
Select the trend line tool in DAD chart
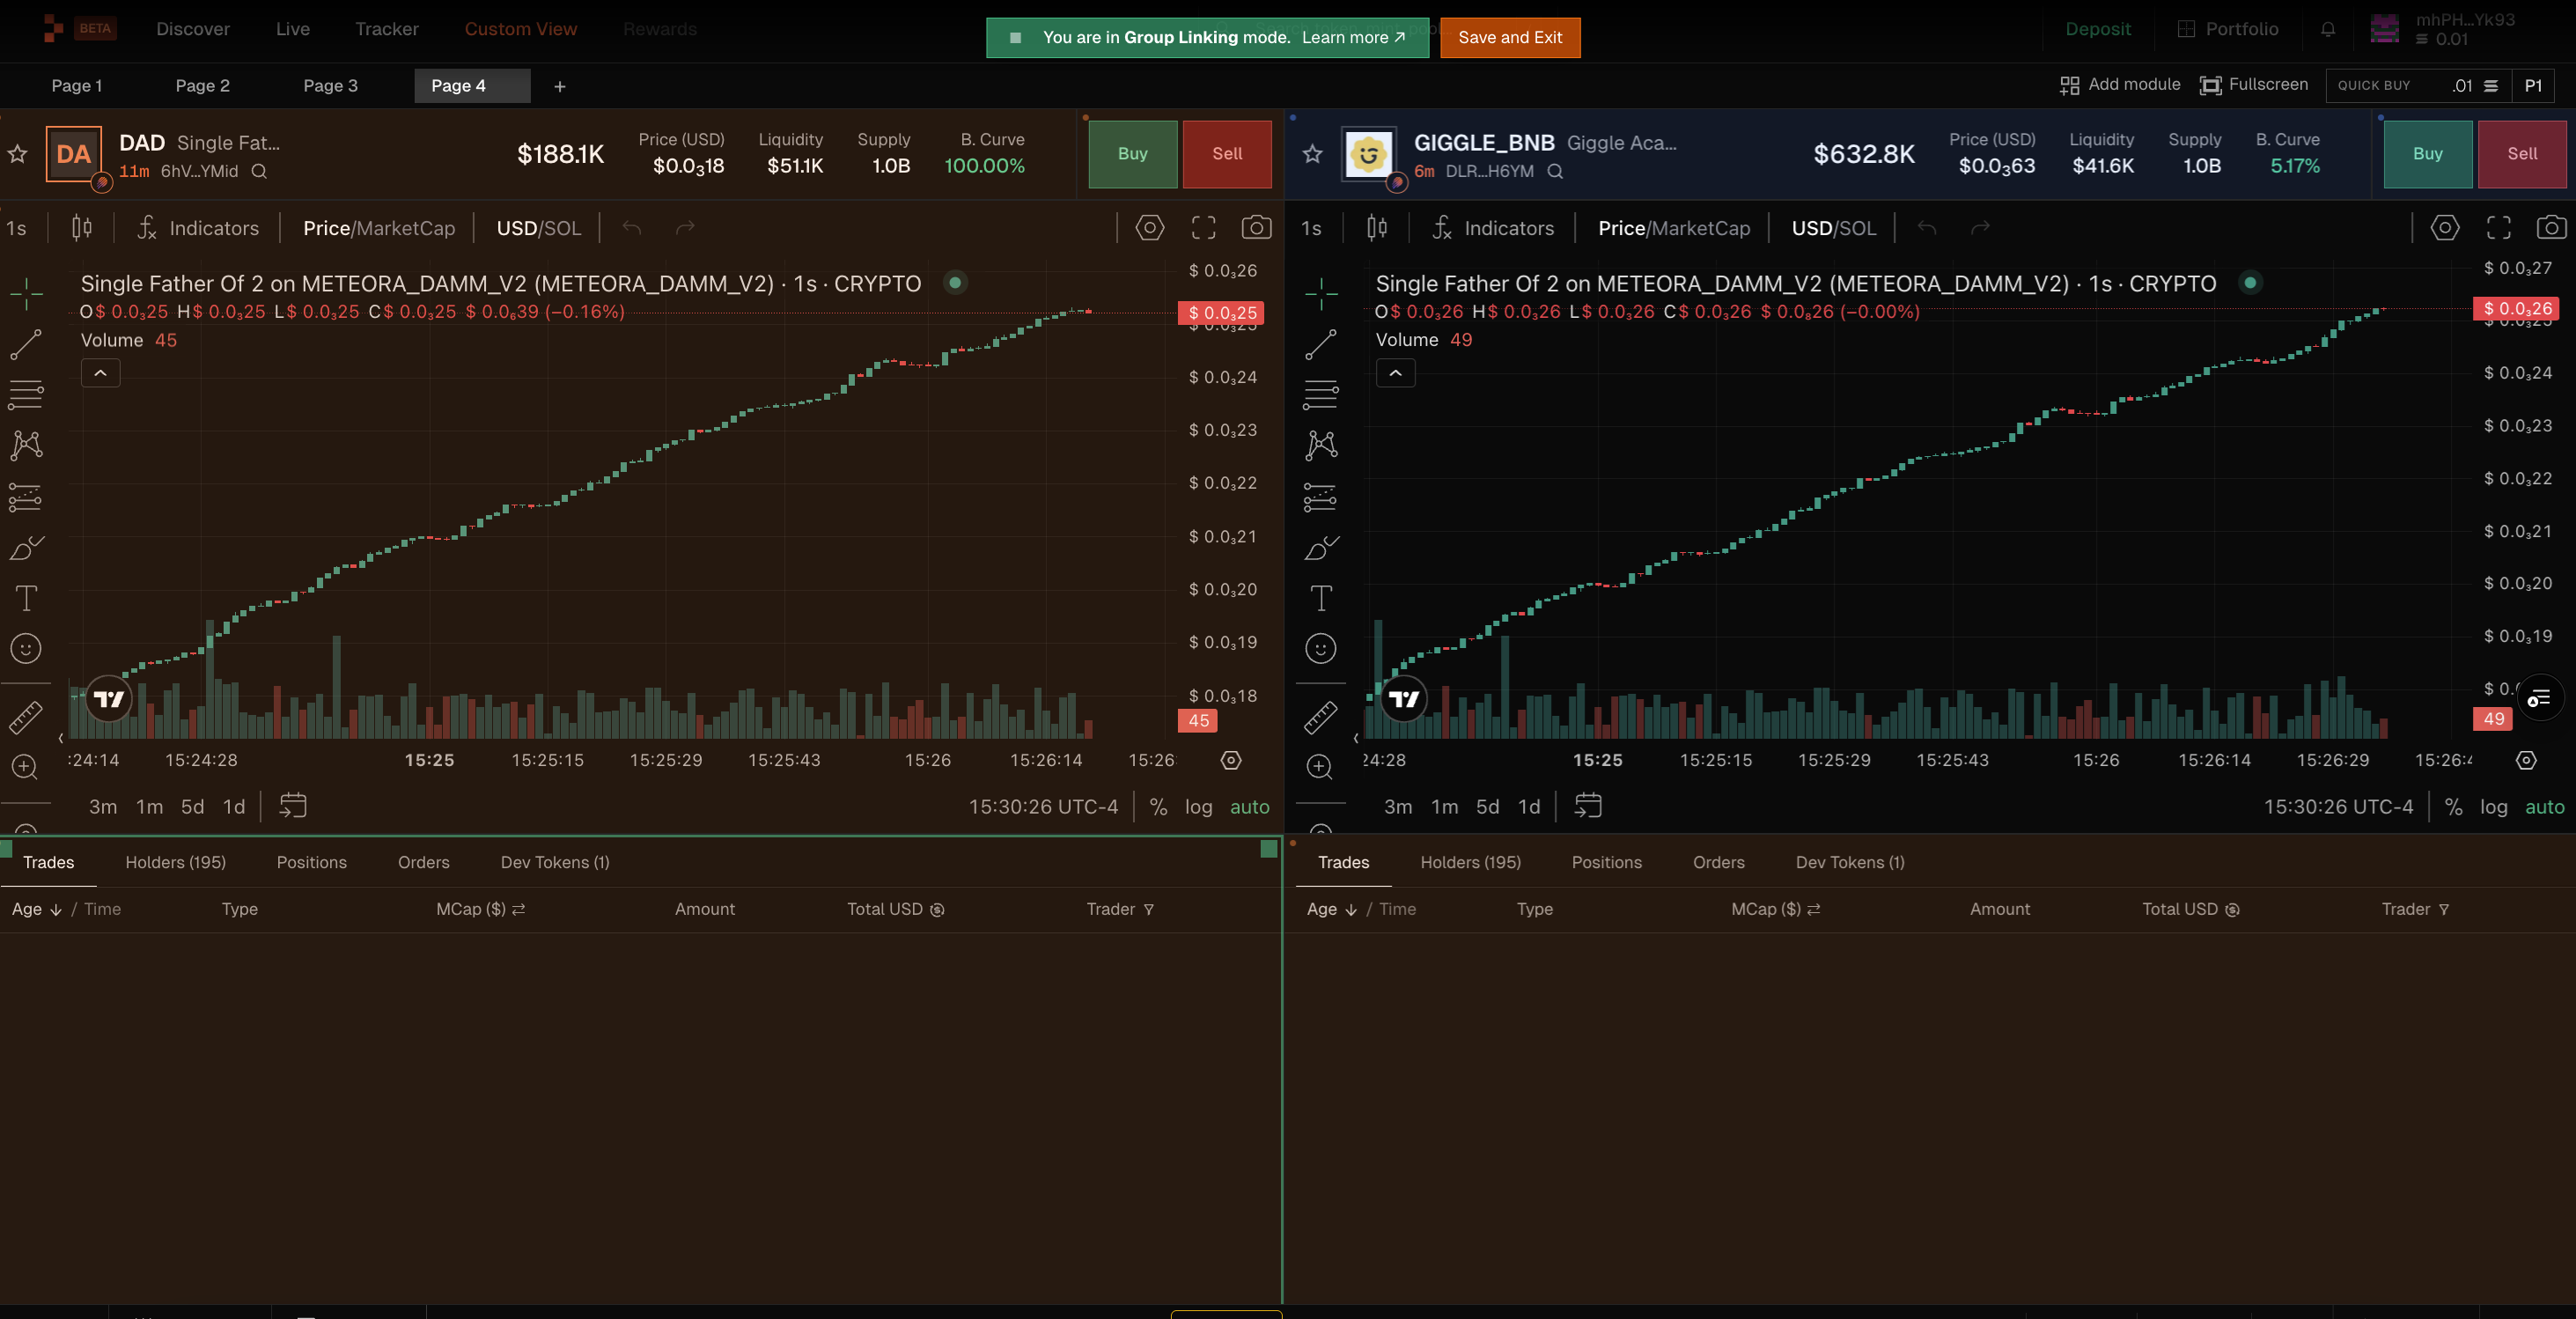coord(26,344)
